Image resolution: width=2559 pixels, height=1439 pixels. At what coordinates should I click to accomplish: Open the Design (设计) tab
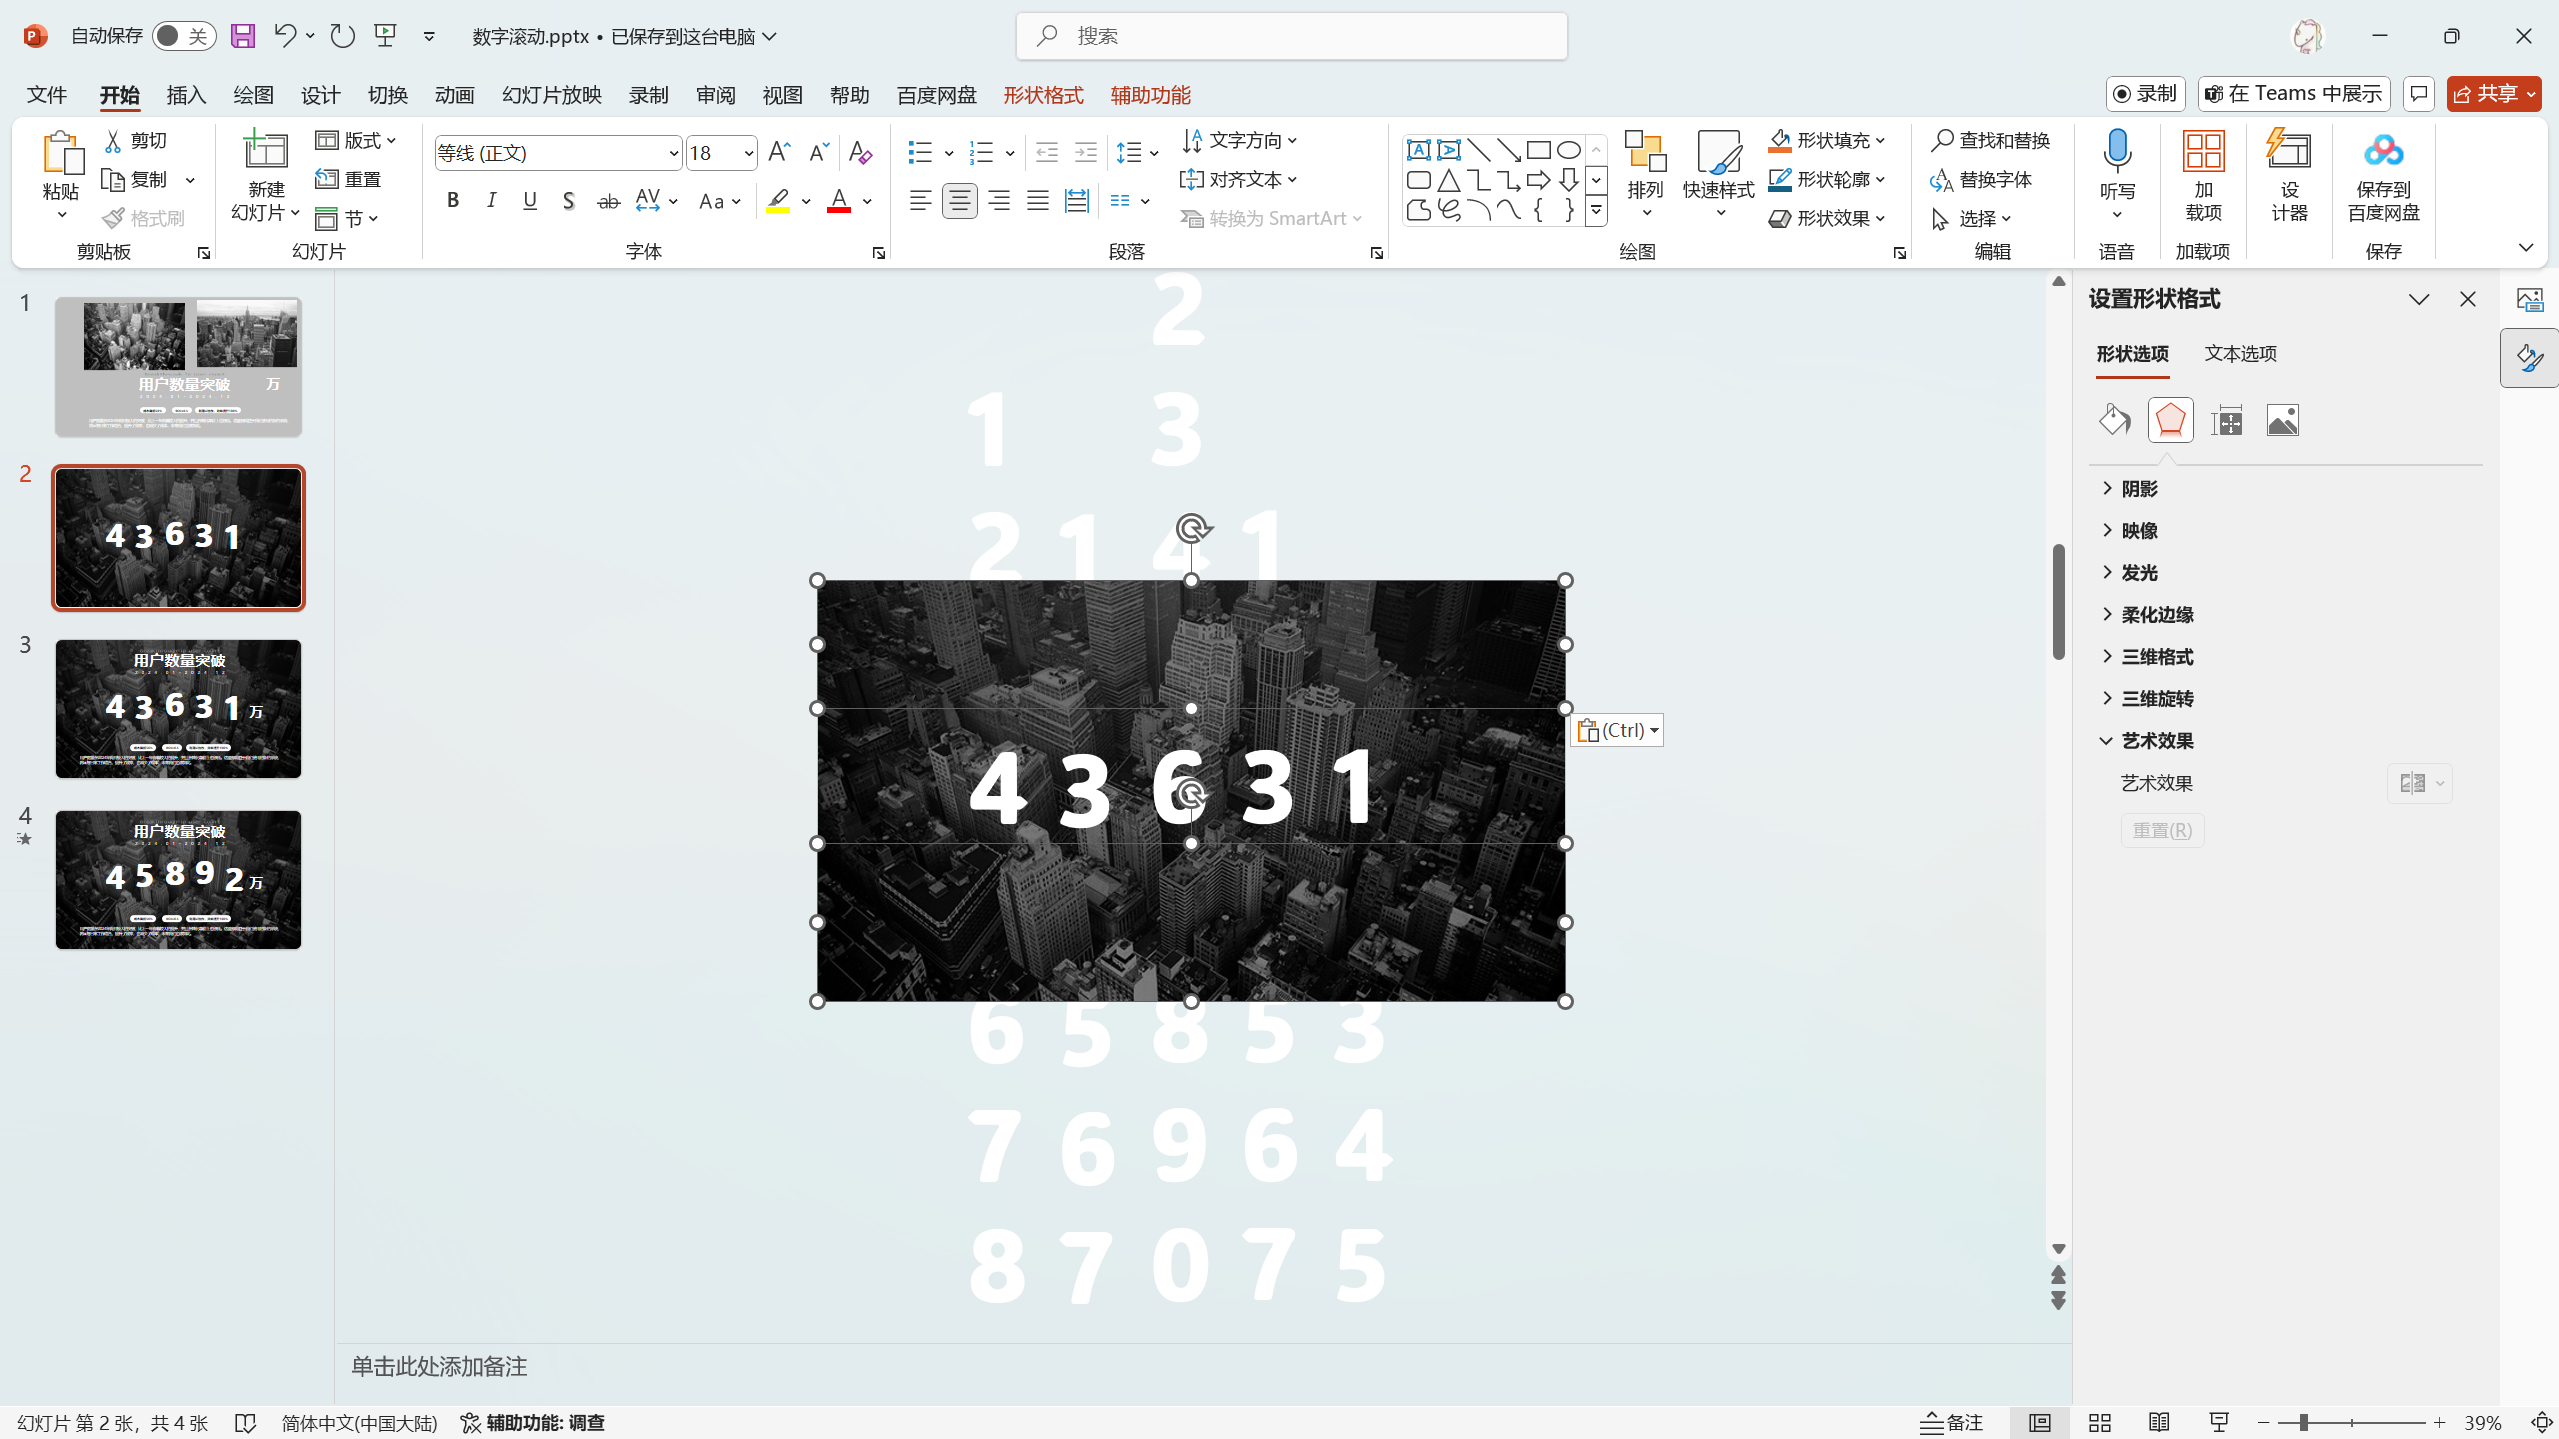pyautogui.click(x=320, y=95)
